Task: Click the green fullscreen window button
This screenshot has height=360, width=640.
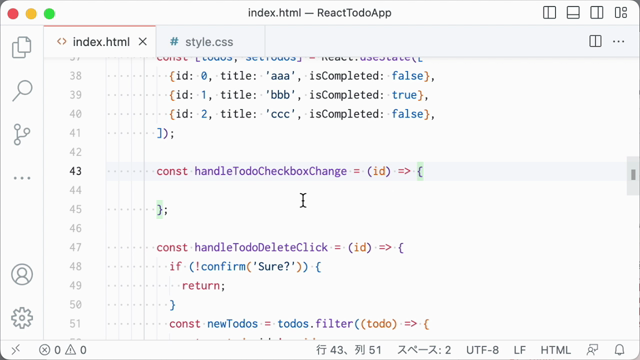Action: coord(49,13)
